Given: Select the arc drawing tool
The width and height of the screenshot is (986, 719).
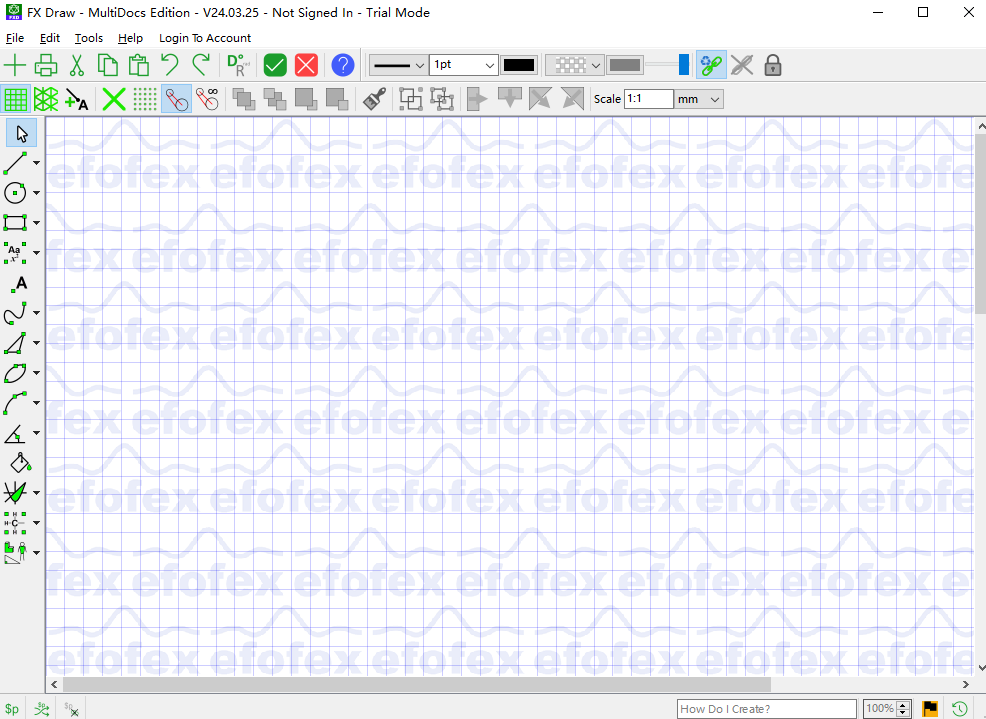Looking at the screenshot, I should point(15,403).
